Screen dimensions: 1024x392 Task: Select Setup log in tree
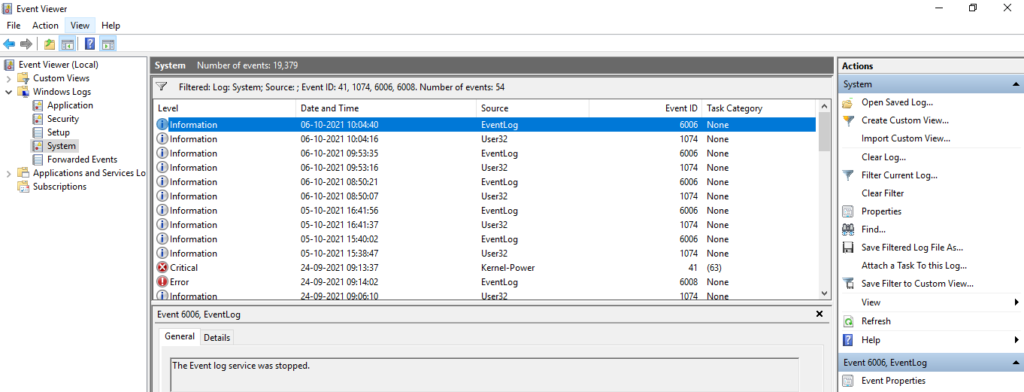58,133
